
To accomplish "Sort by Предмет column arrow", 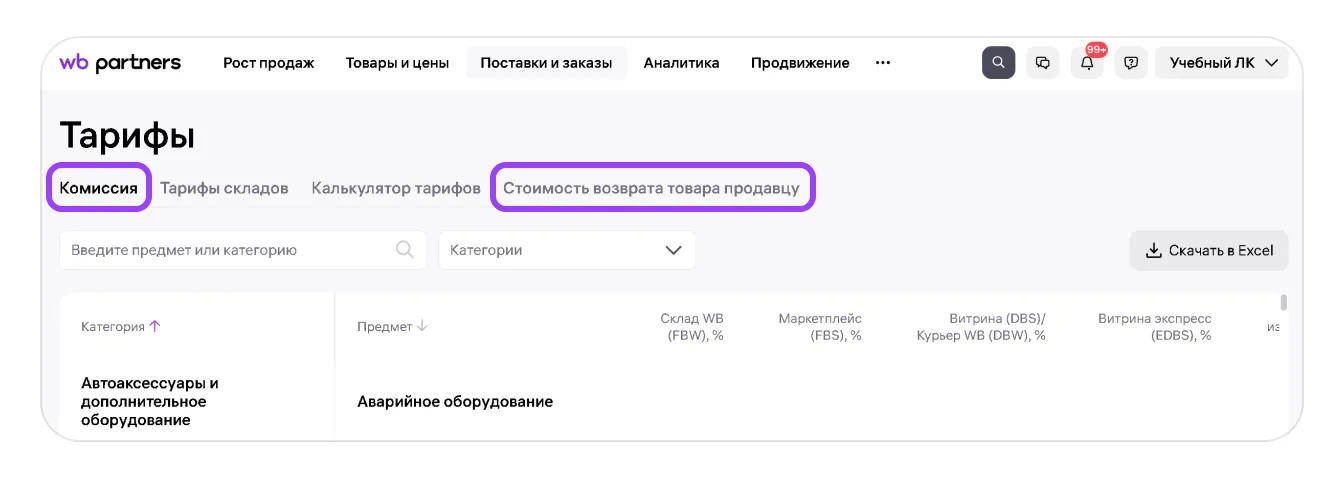I will (422, 326).
